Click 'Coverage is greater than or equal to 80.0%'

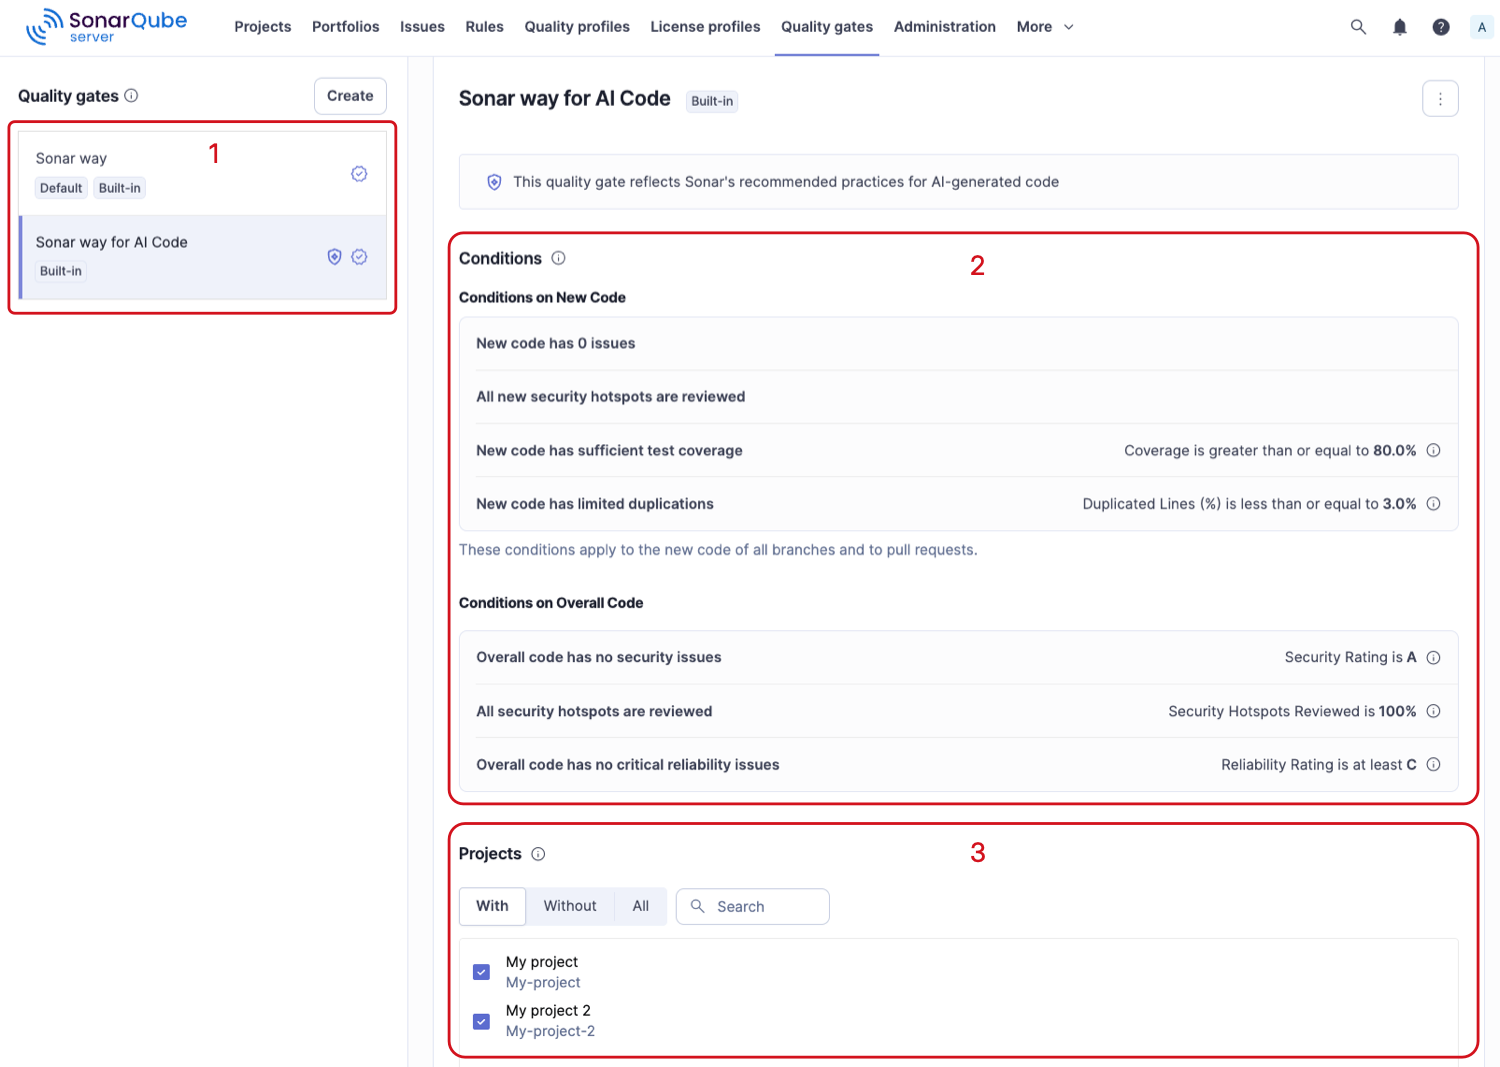point(1270,451)
